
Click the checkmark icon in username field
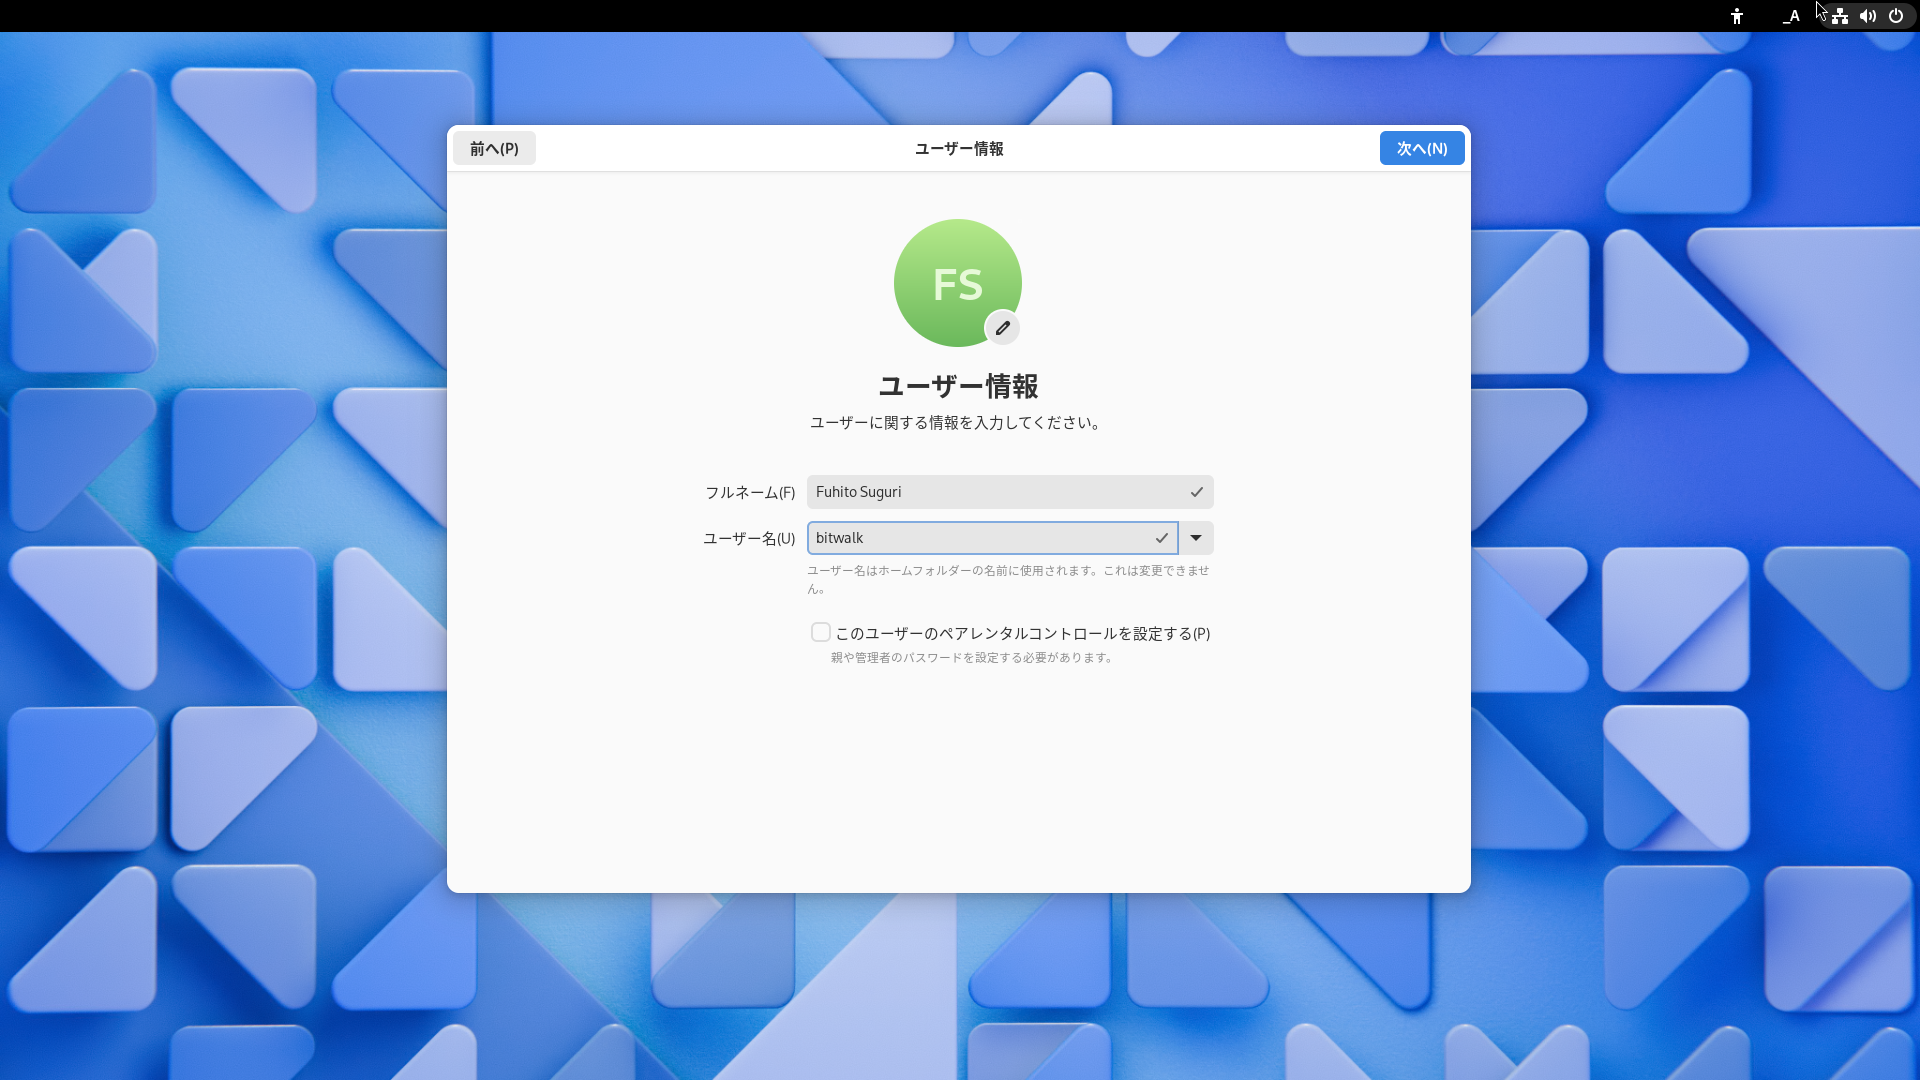1161,538
